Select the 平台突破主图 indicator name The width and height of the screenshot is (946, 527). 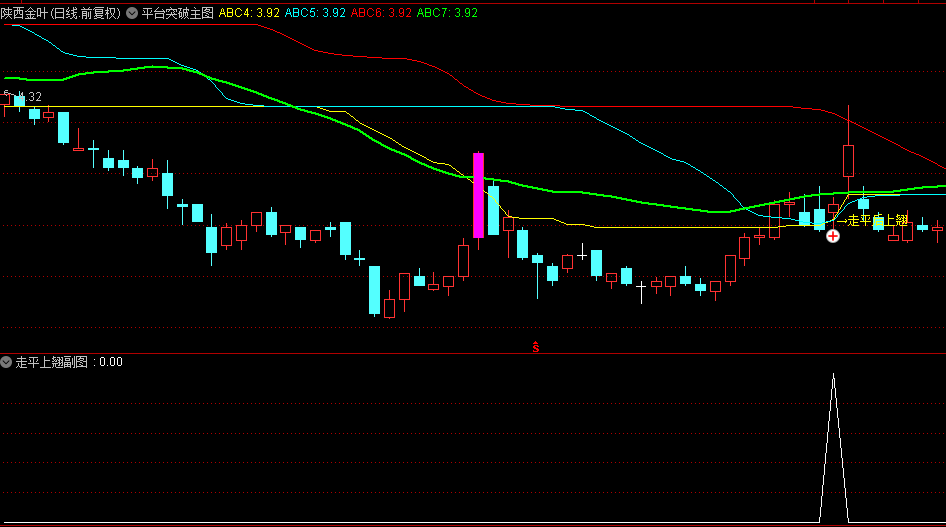[178, 13]
